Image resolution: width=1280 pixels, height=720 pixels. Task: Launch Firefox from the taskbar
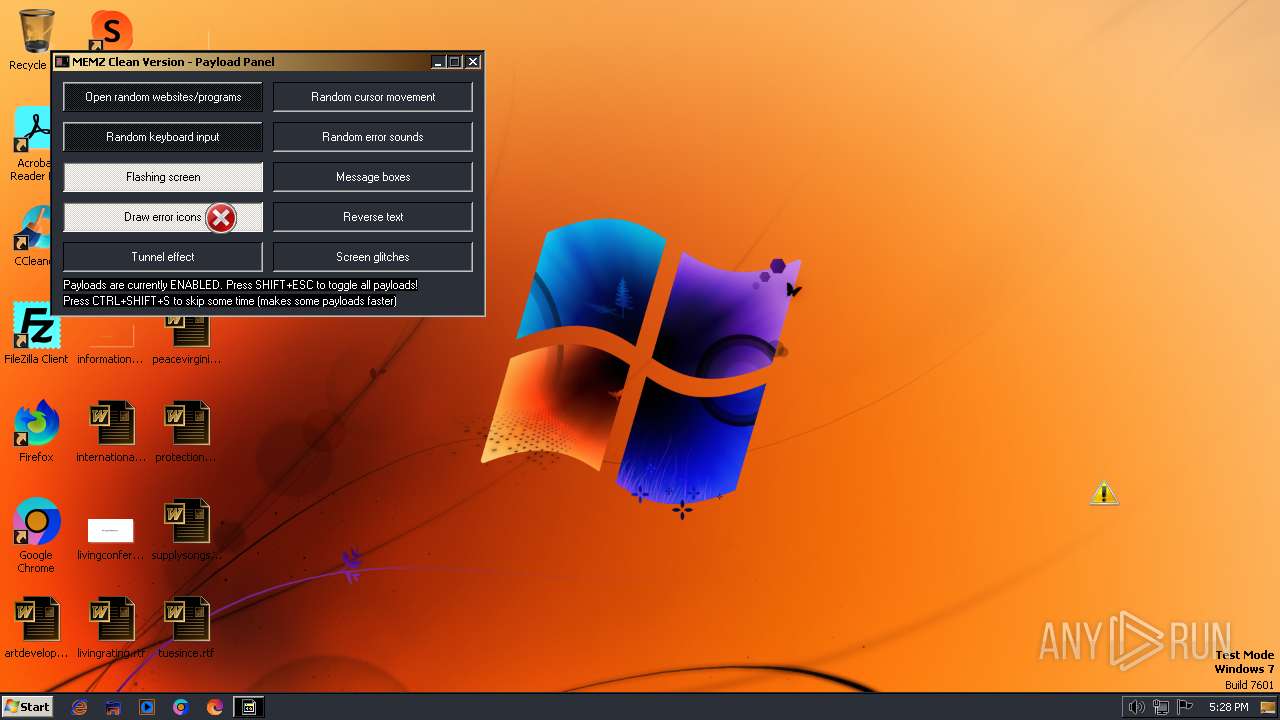[215, 707]
